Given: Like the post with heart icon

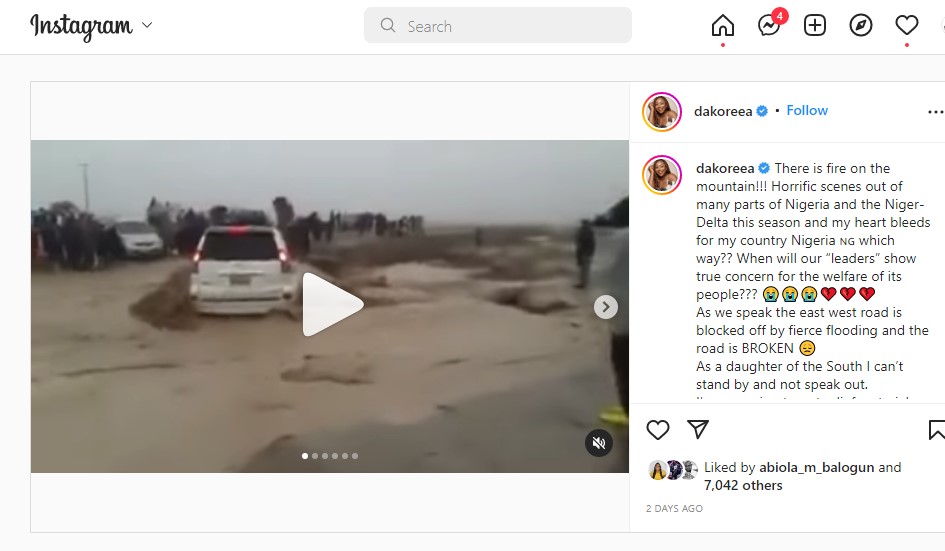Looking at the screenshot, I should tap(658, 430).
